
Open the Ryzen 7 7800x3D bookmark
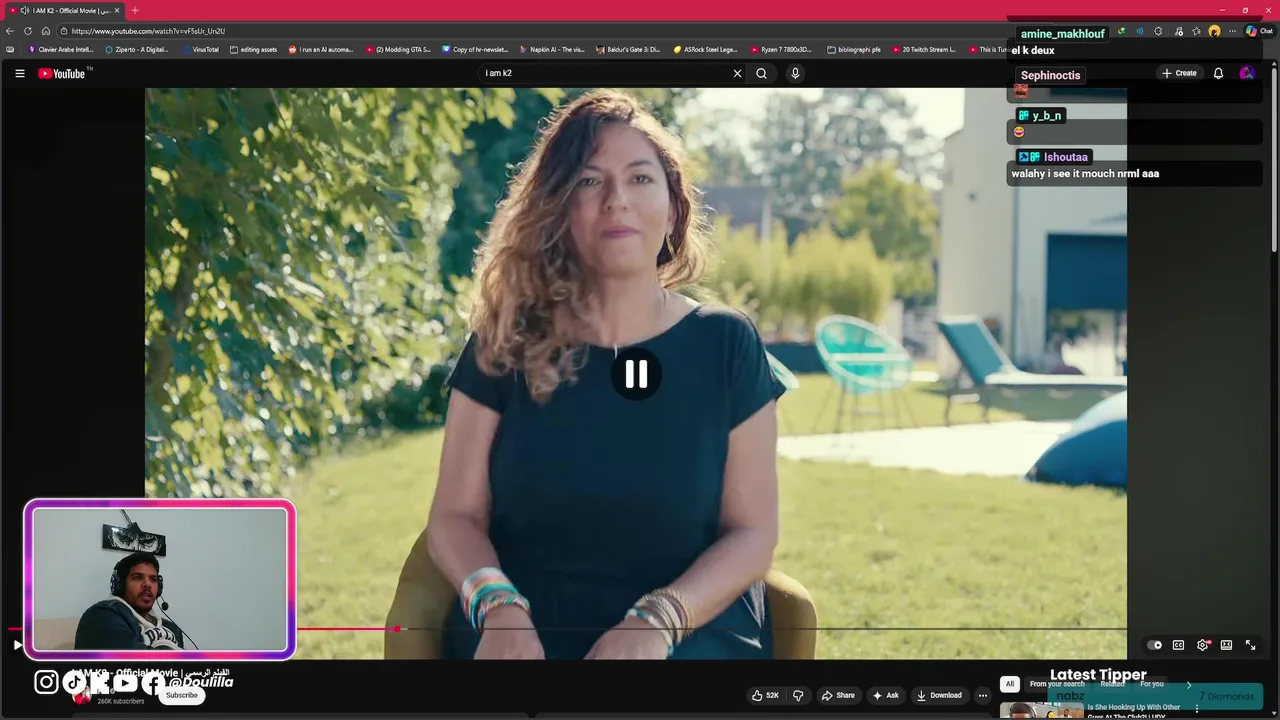(782, 49)
